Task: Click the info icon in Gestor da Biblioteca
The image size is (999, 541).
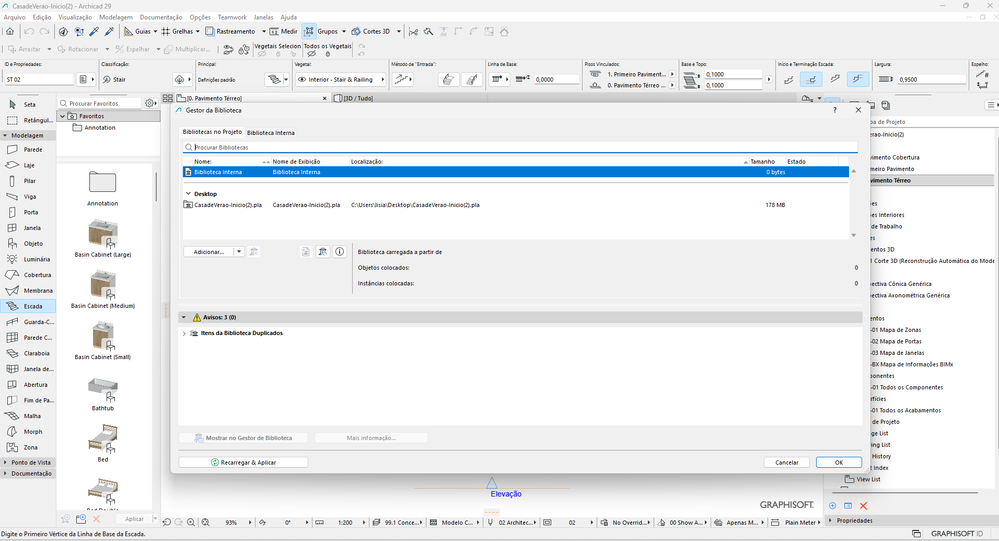Action: pos(340,252)
